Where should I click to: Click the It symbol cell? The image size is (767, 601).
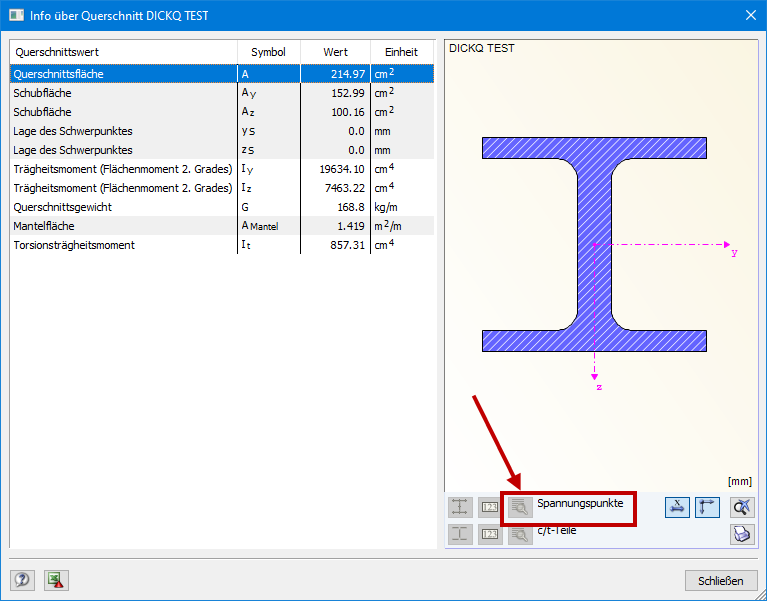pyautogui.click(x=269, y=245)
